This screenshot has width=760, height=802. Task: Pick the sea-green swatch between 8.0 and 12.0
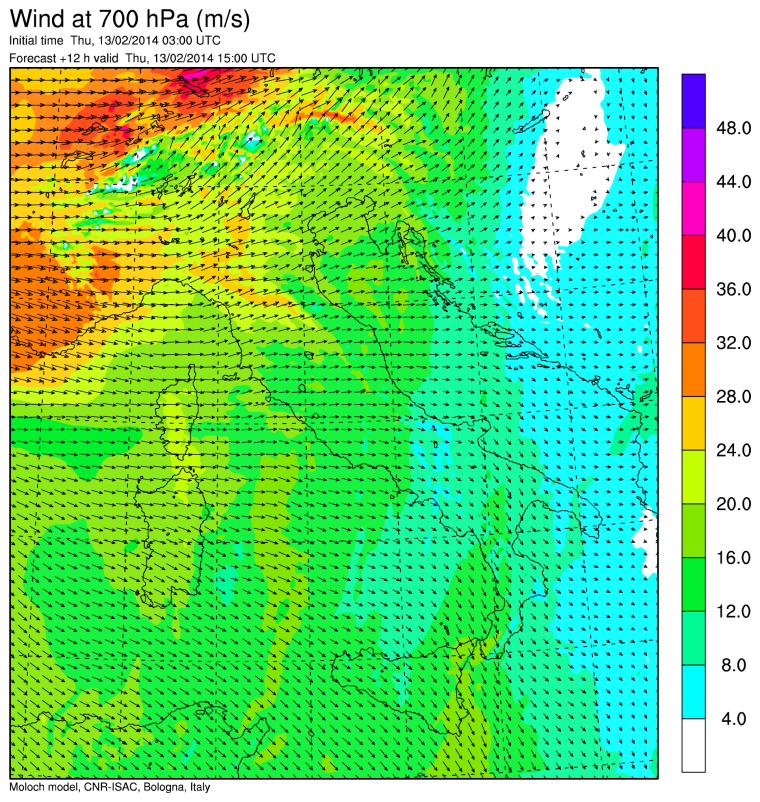694,638
